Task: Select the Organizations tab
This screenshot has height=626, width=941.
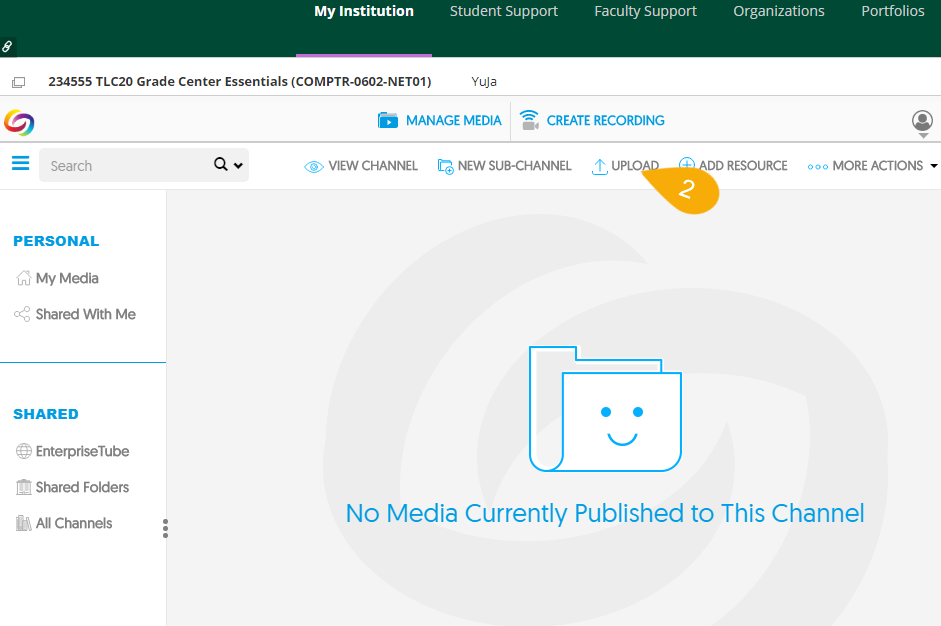Action: click(x=778, y=11)
